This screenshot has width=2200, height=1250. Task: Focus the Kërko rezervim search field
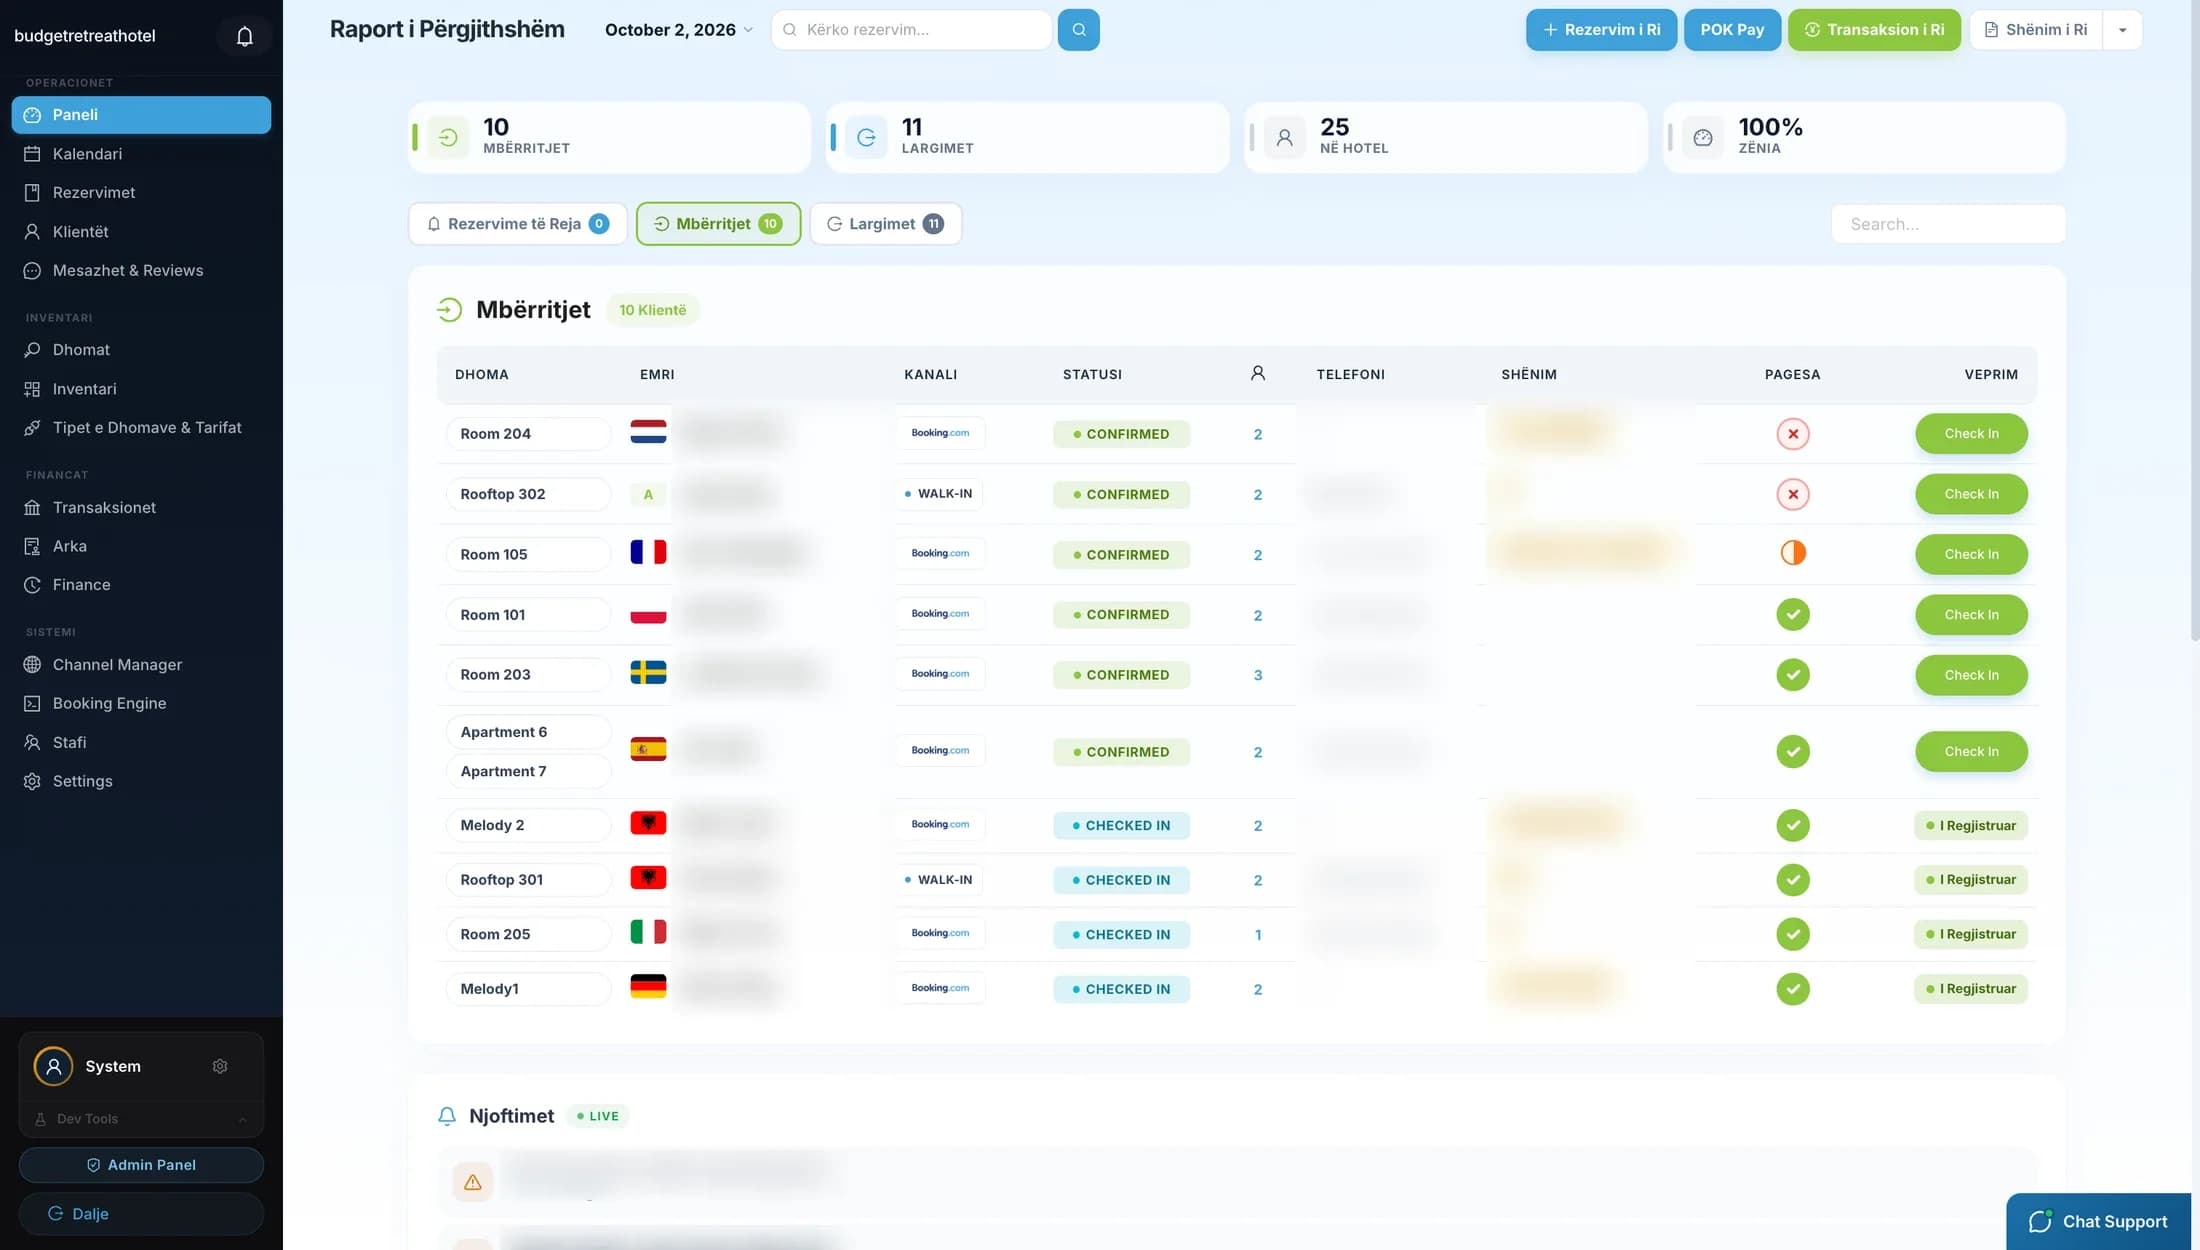tap(911, 30)
